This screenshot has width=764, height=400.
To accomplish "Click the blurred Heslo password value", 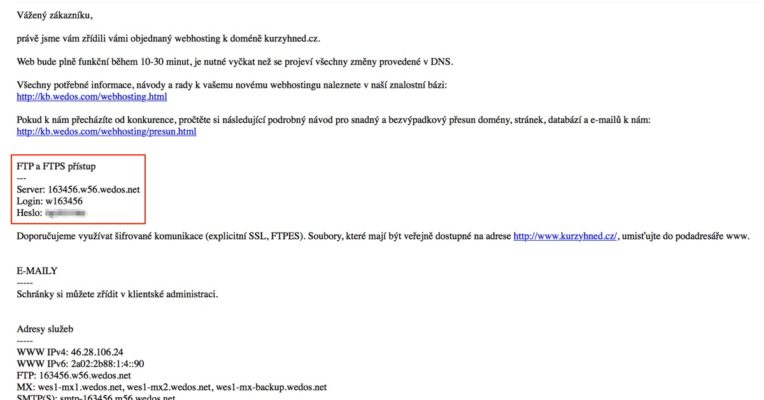I will (x=63, y=214).
